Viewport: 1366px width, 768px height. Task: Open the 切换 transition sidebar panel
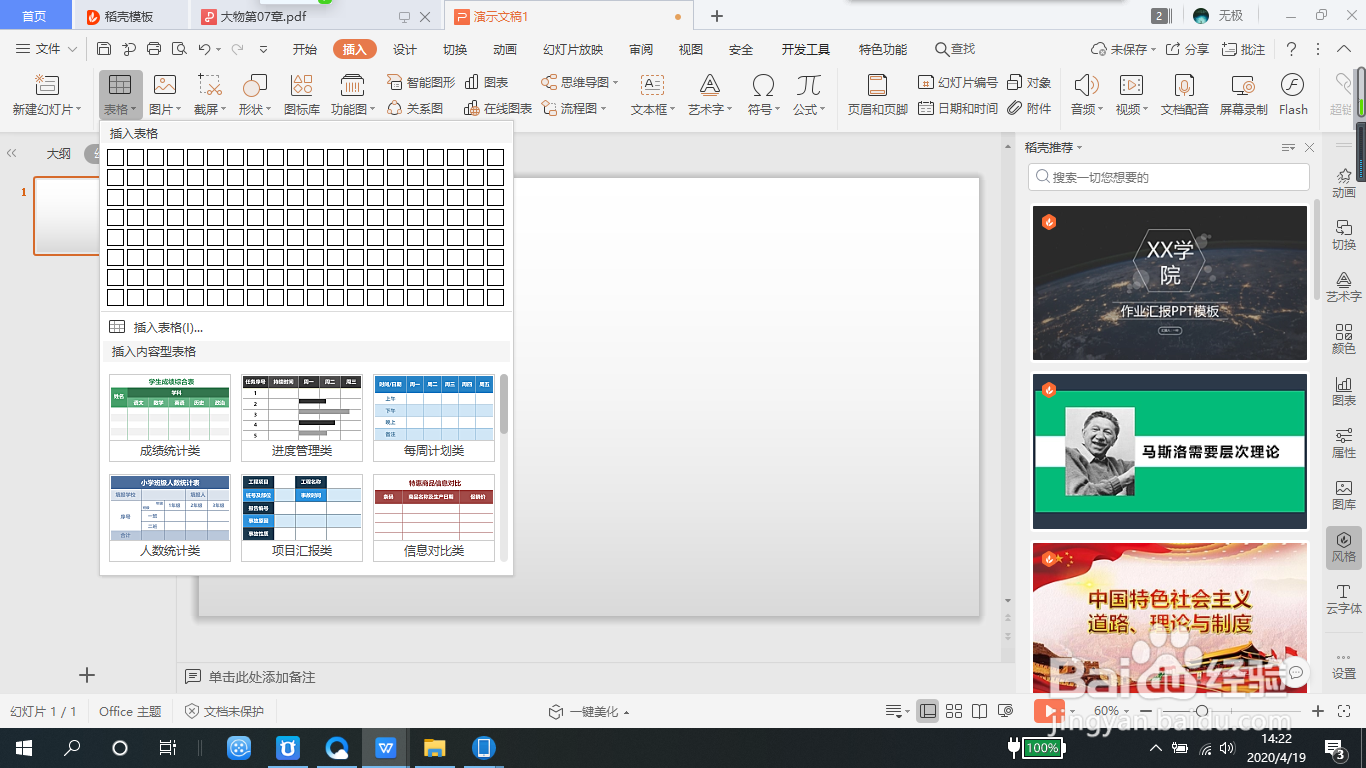1344,235
